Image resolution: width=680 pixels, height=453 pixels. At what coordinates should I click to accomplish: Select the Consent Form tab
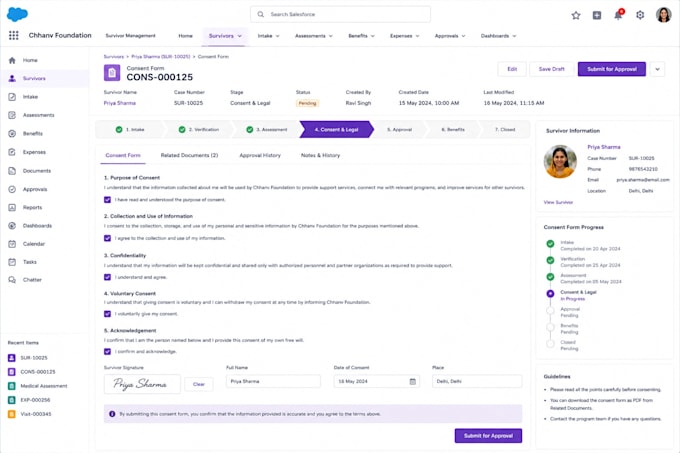coord(123,155)
